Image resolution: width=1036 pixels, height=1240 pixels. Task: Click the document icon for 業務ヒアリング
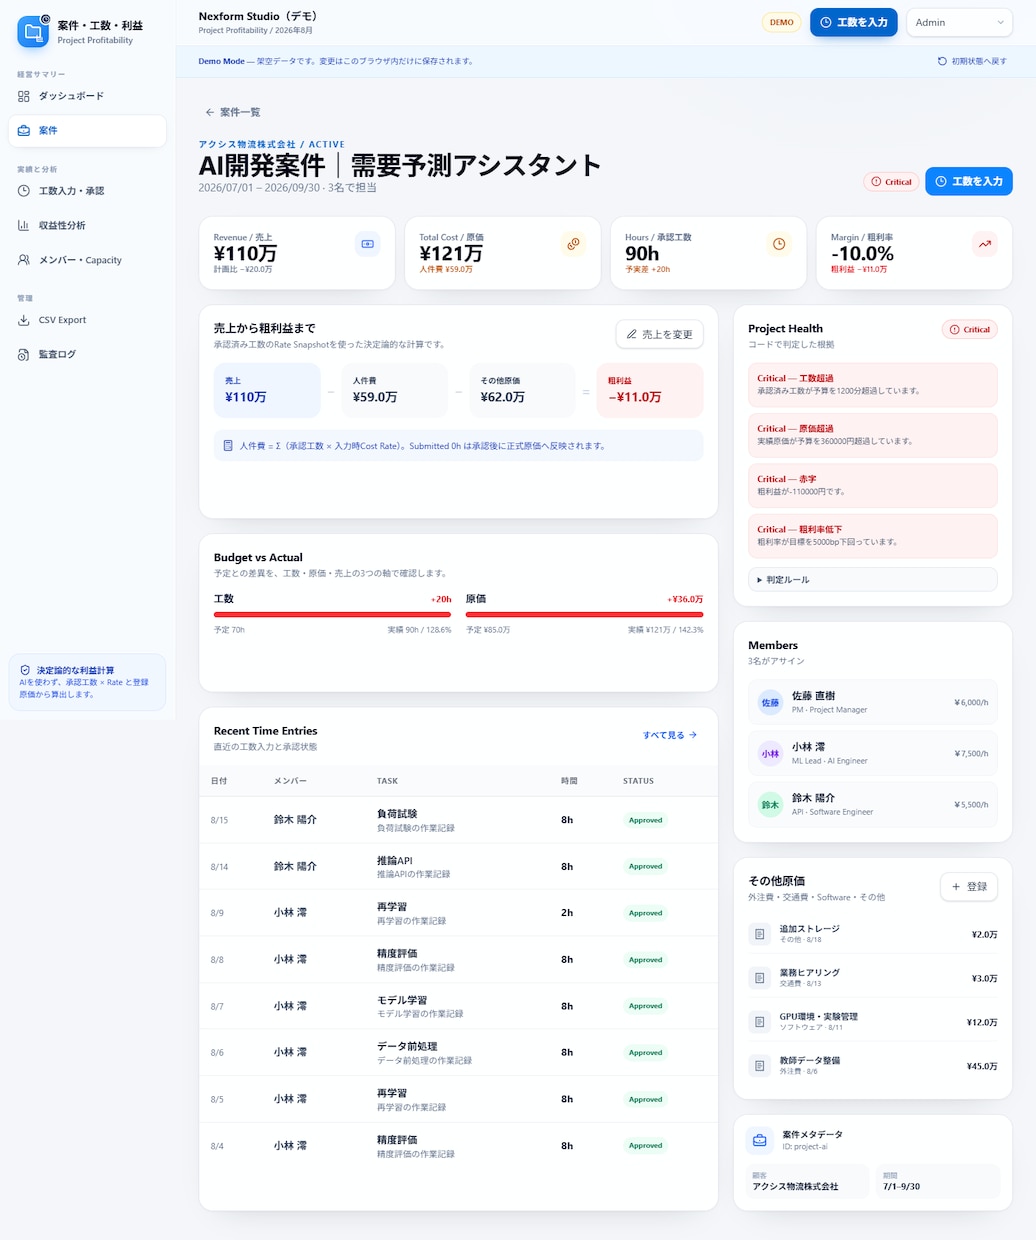[759, 978]
